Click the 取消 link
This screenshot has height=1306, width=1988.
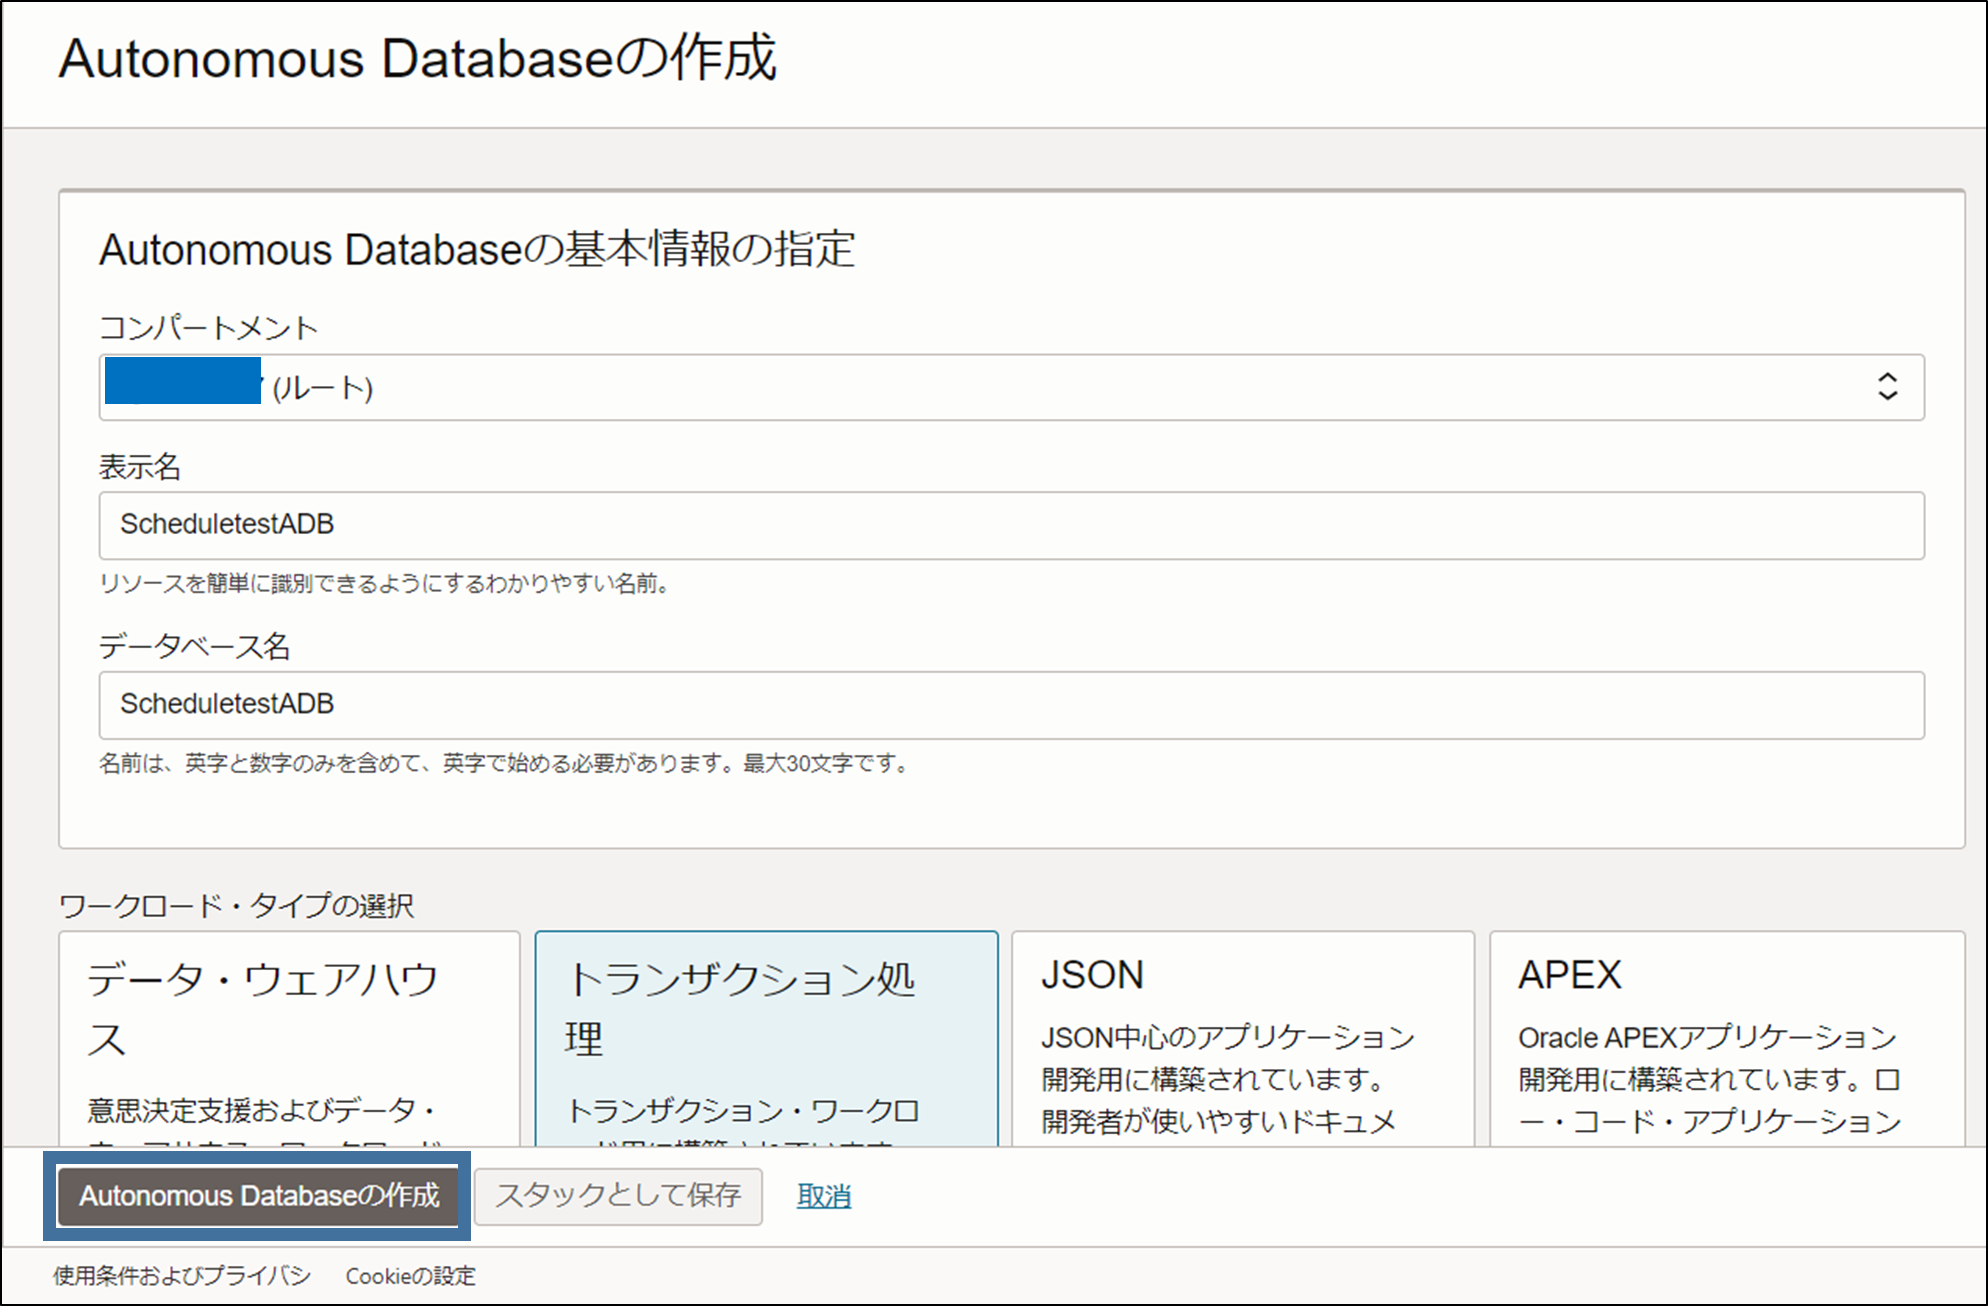[824, 1196]
